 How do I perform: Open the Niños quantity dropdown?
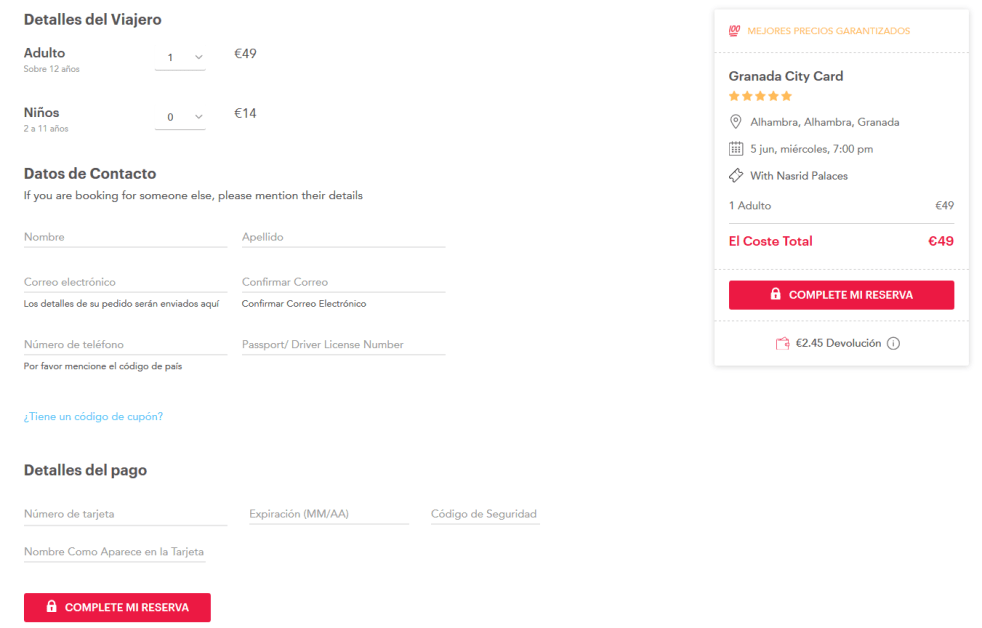[x=180, y=117]
